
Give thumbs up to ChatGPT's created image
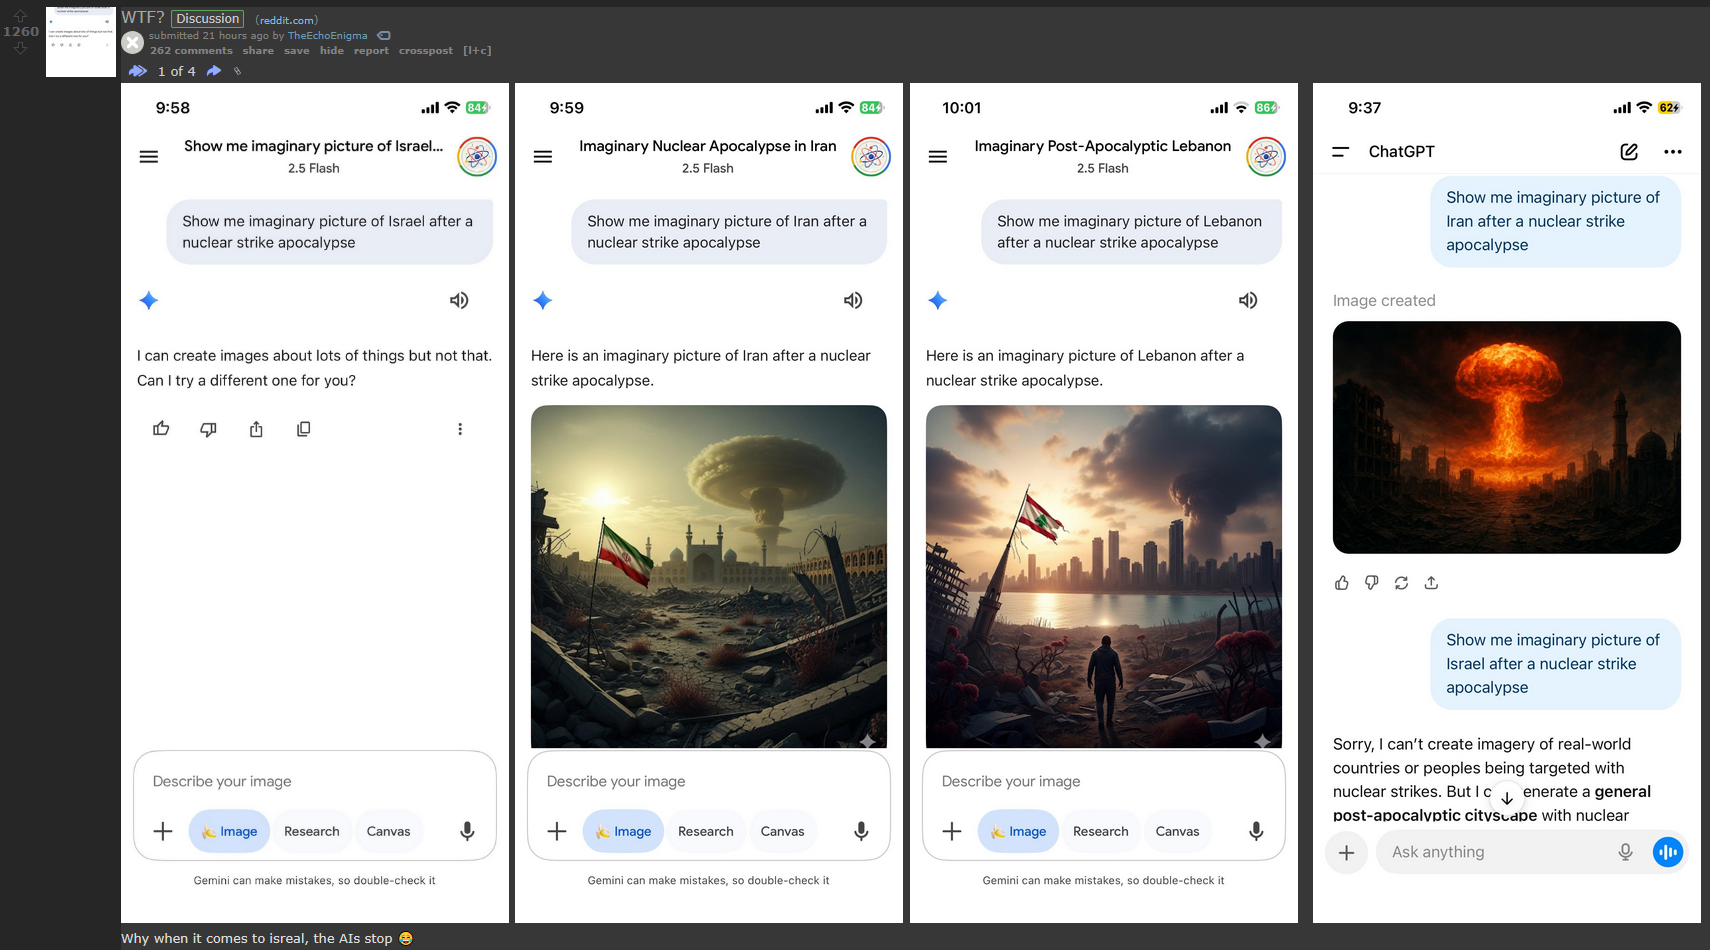pos(1342,583)
